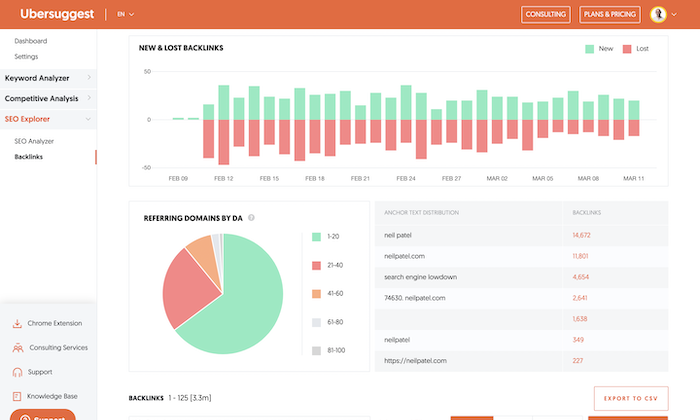Screen dimensions: 700x420
Task: Open SEO Analyzer page
Action: [x=34, y=141]
